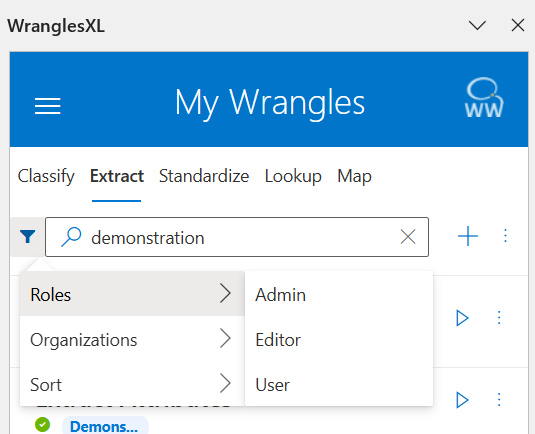Click the magnifier search icon
Image resolution: width=535 pixels, height=434 pixels.
pos(71,236)
